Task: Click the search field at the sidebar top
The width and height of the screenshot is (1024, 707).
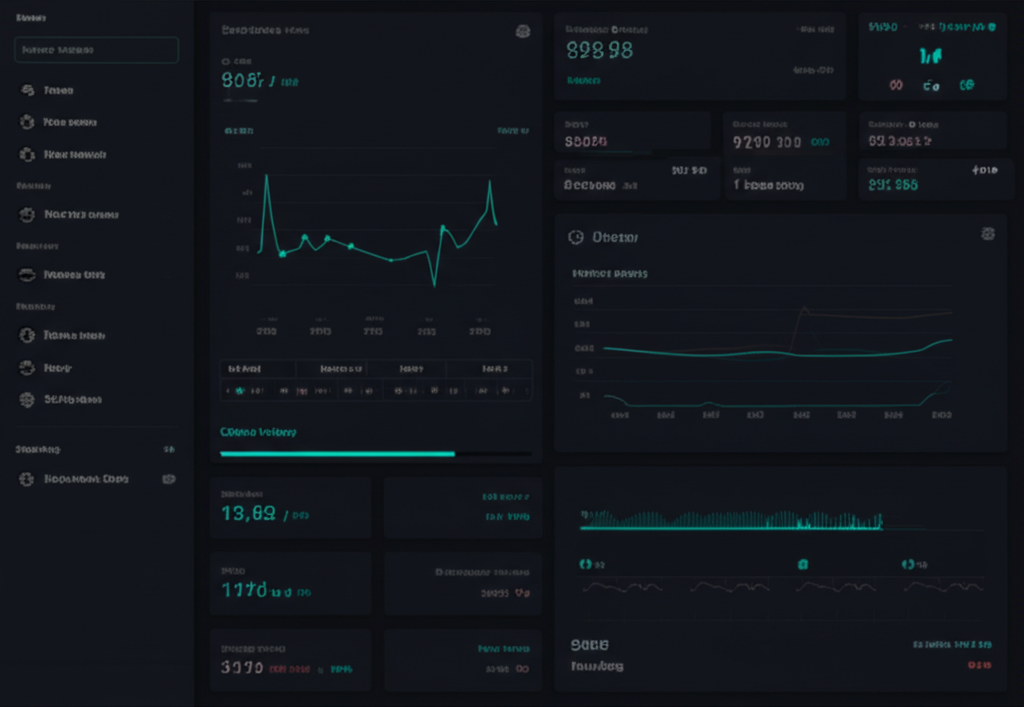Action: [x=96, y=50]
